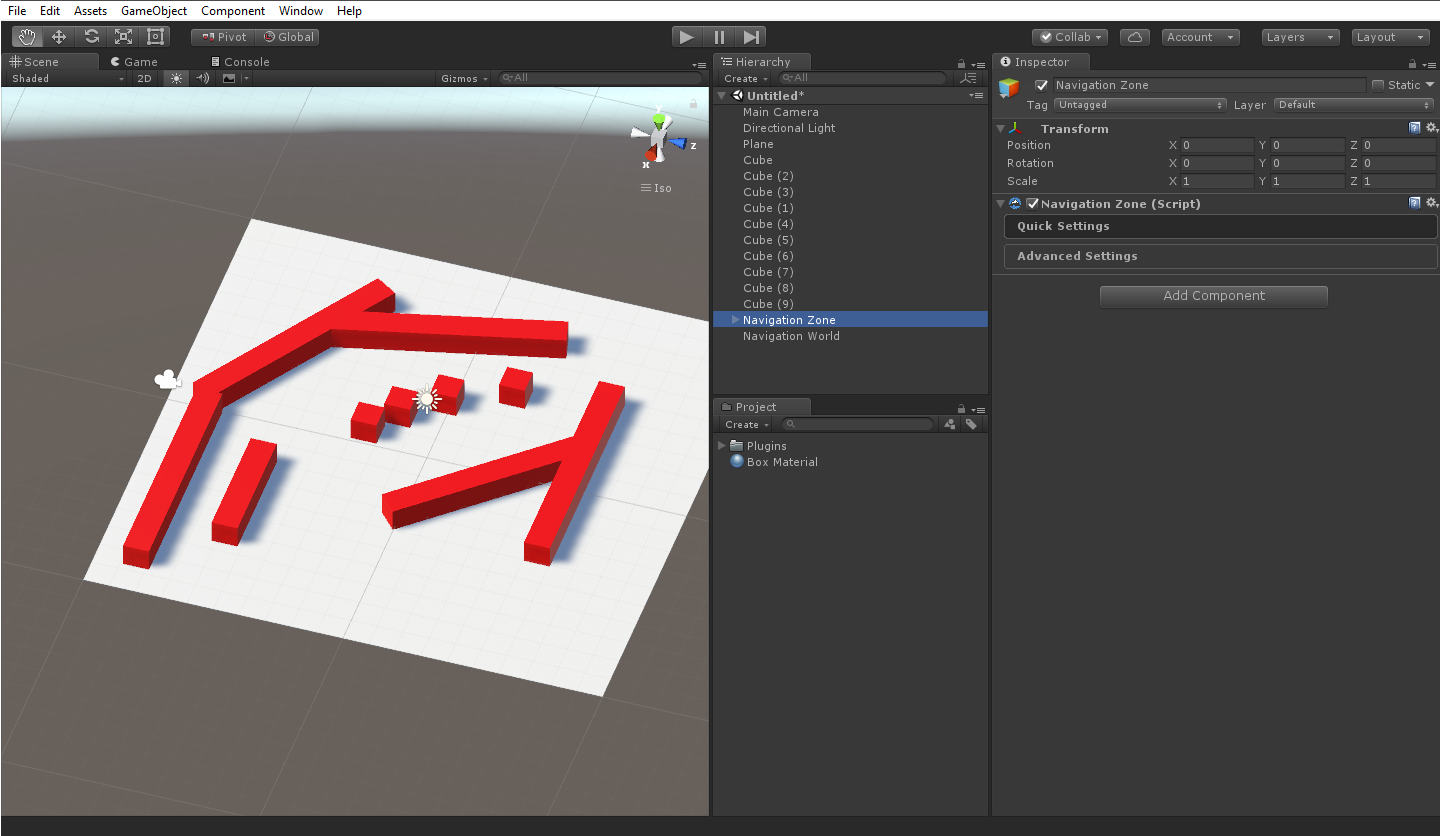Open the Collab dropdown
Image resolution: width=1440 pixels, height=836 pixels.
pos(1070,37)
